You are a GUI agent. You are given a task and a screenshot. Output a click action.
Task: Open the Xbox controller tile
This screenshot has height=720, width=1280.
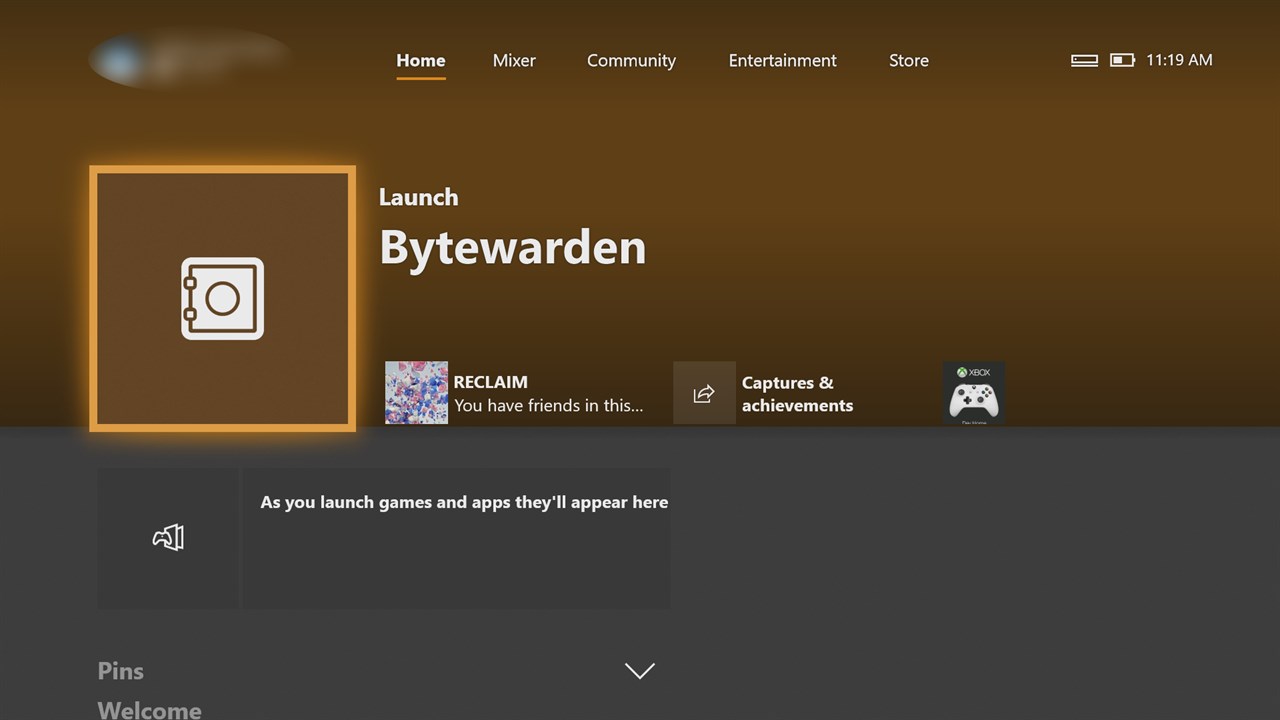coord(973,393)
